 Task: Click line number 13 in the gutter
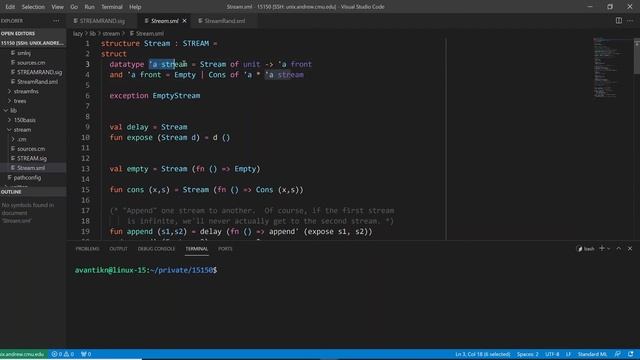click(x=85, y=169)
